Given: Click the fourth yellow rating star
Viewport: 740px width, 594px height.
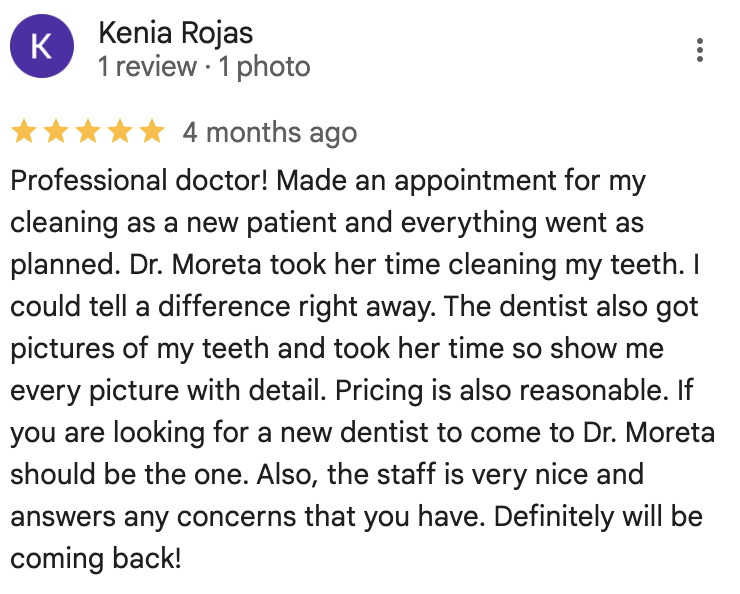Looking at the screenshot, I should (120, 131).
